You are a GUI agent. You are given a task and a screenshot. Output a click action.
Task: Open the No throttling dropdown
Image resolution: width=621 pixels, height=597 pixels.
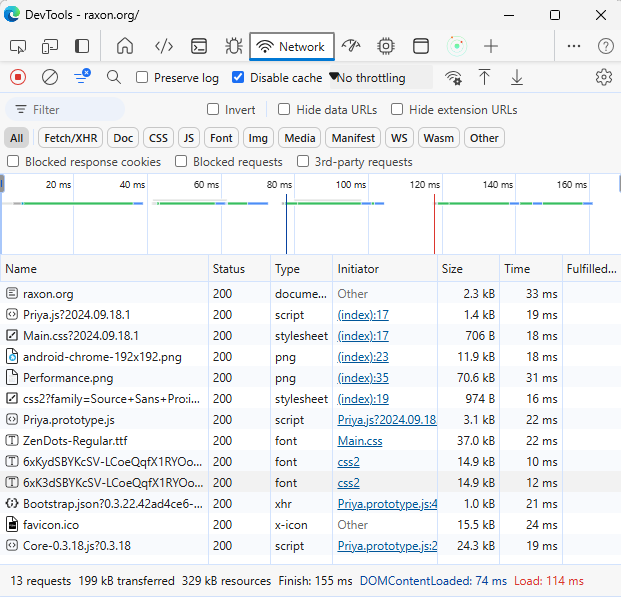(380, 78)
